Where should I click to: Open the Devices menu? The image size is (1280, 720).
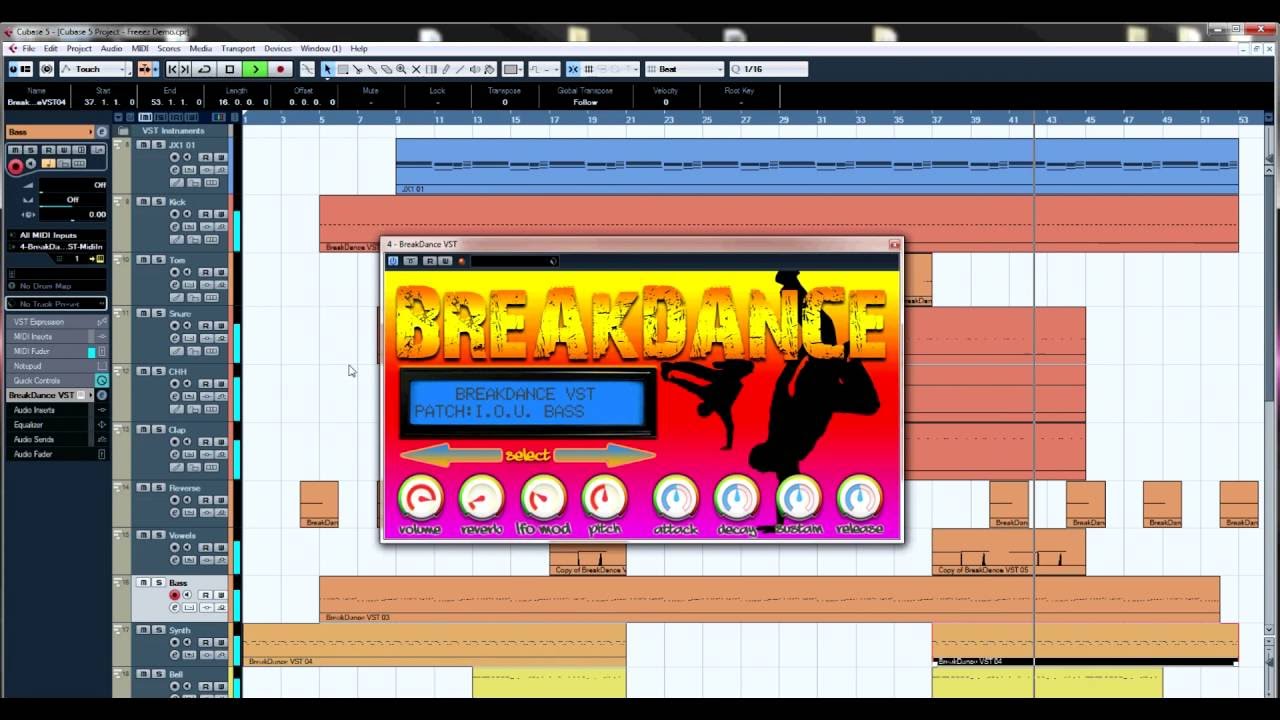278,48
